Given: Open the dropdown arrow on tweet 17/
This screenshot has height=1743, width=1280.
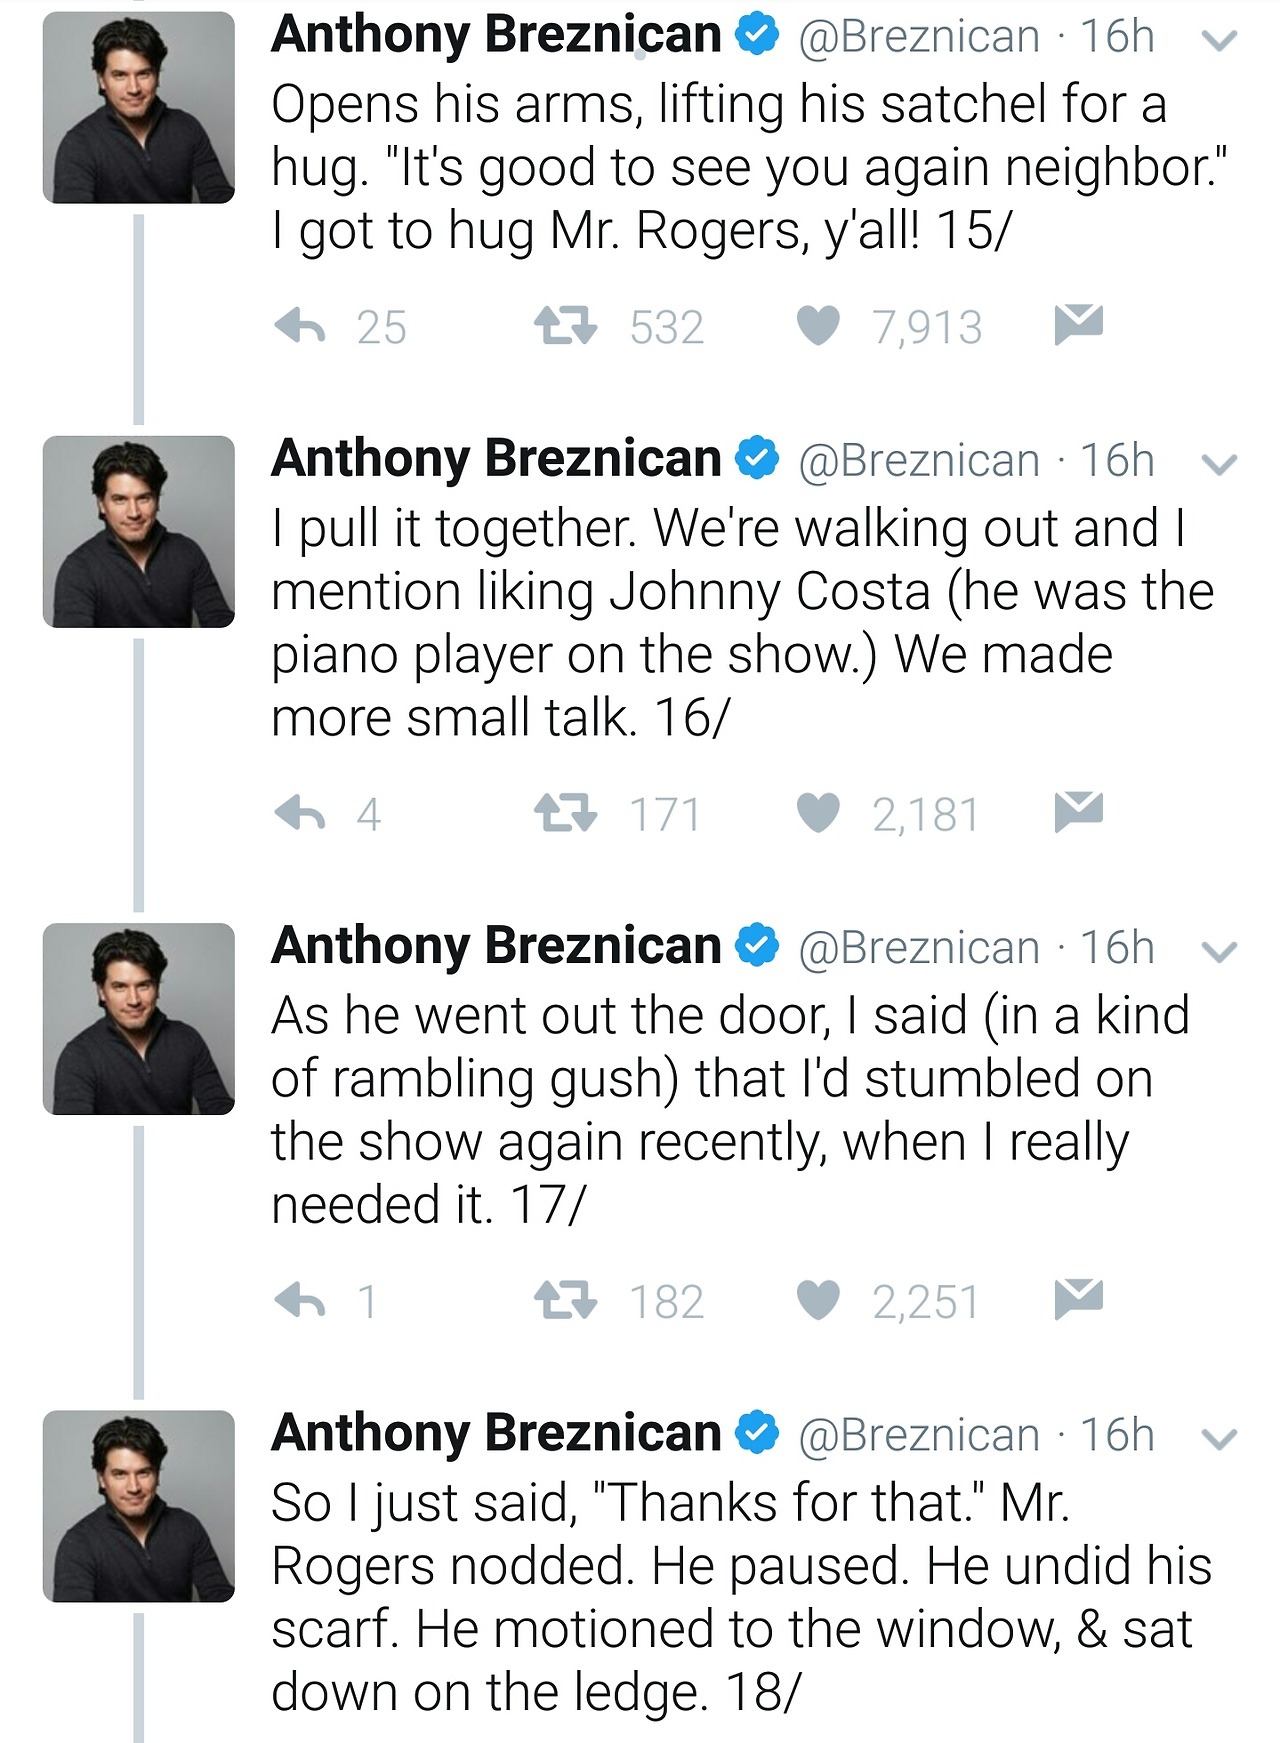Looking at the screenshot, I should [x=1219, y=952].
